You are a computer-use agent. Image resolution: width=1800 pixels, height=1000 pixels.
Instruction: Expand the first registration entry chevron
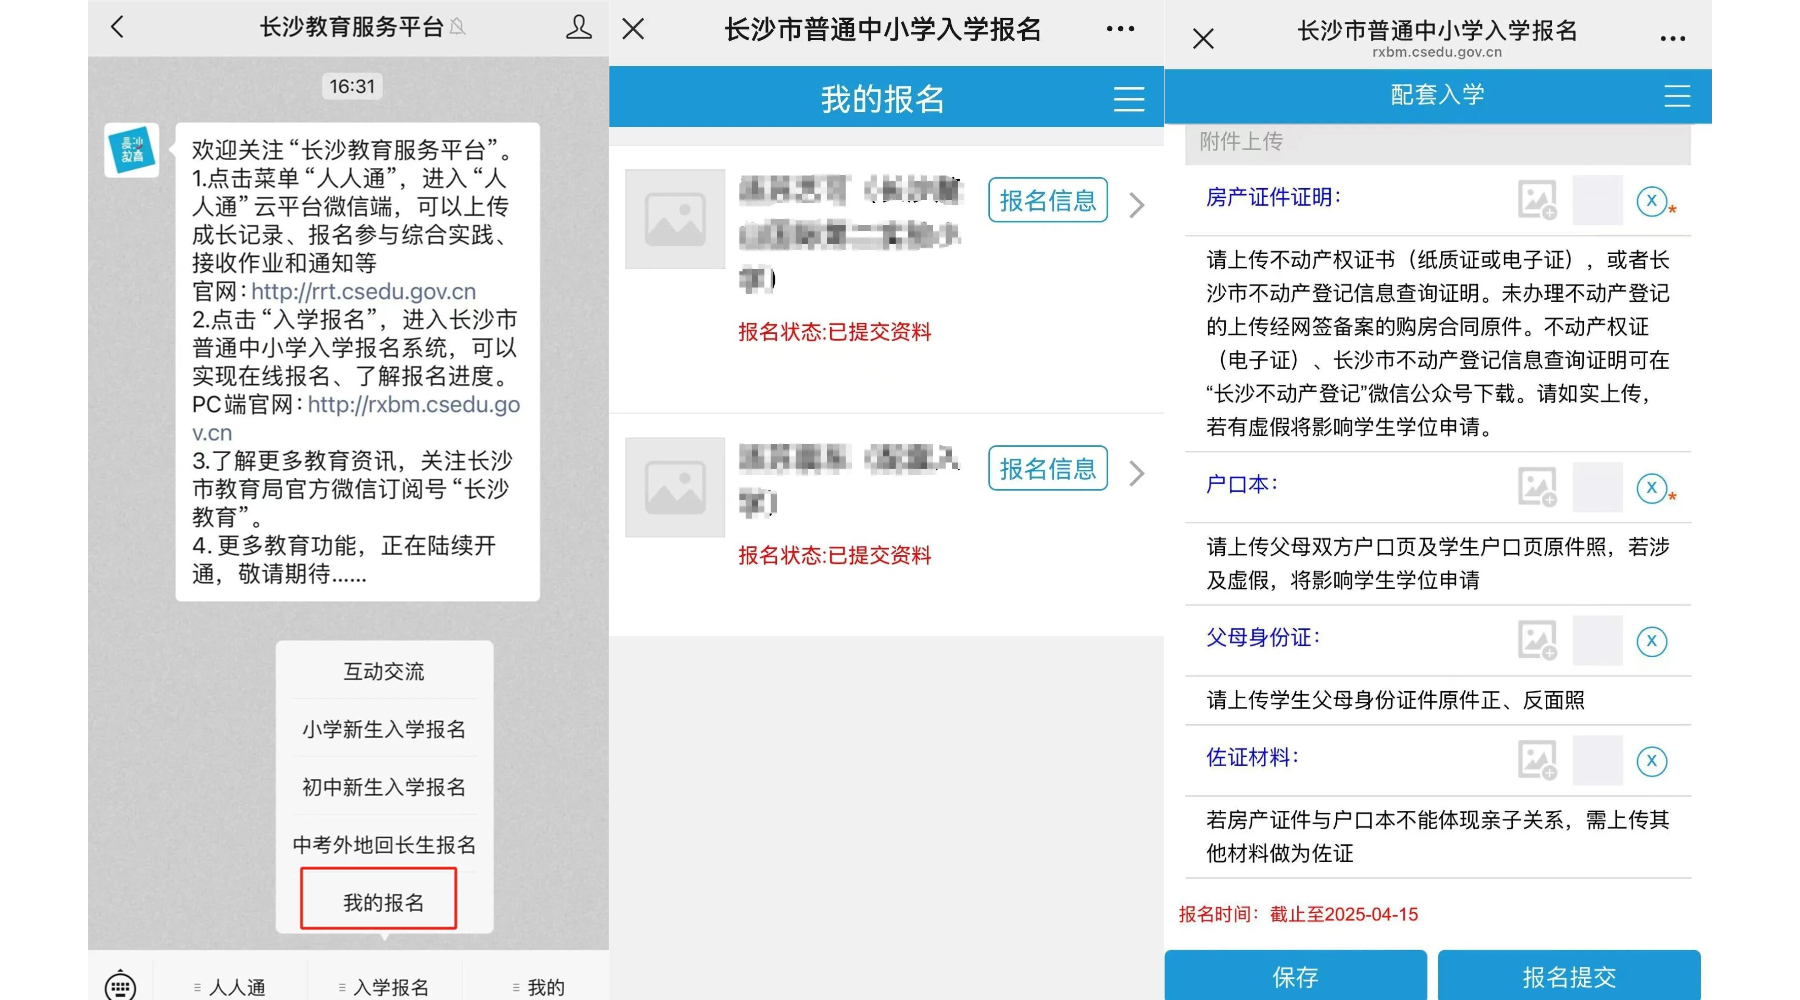point(1136,206)
